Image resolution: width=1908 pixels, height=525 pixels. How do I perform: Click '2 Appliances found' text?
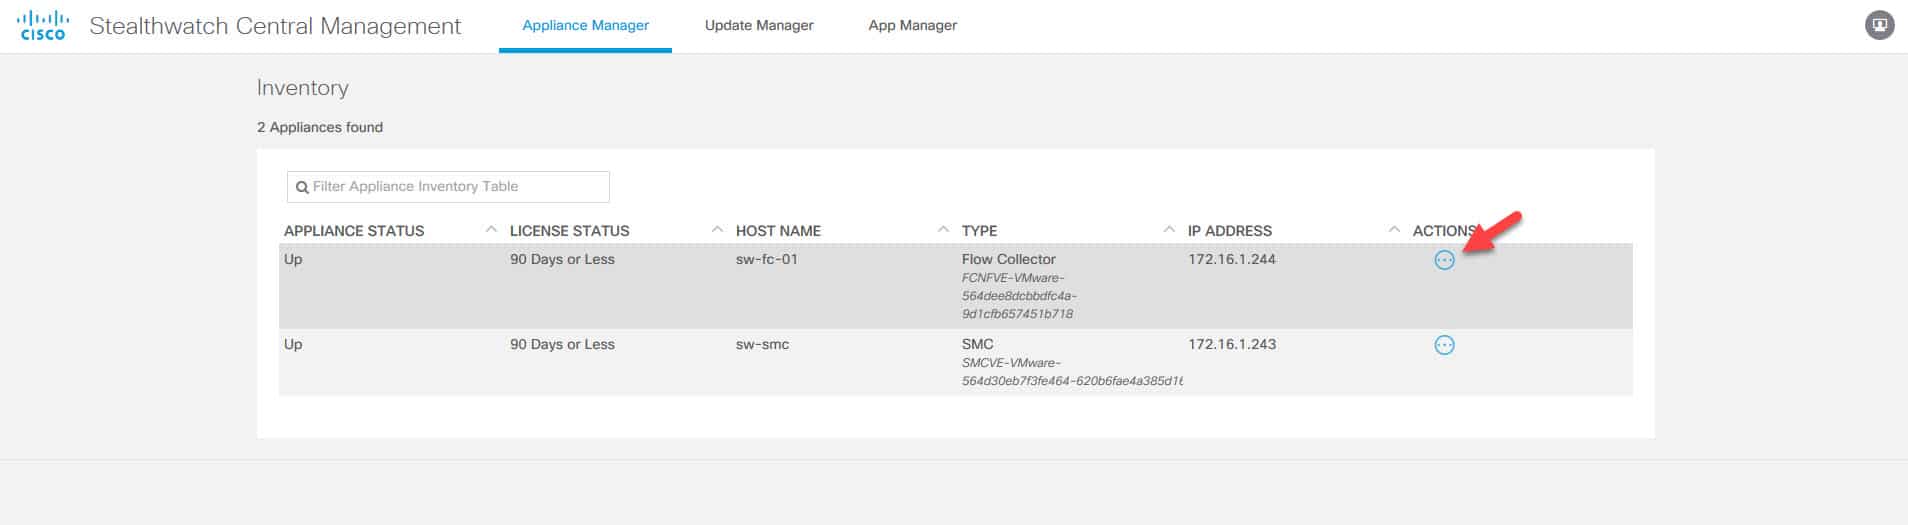coord(320,127)
